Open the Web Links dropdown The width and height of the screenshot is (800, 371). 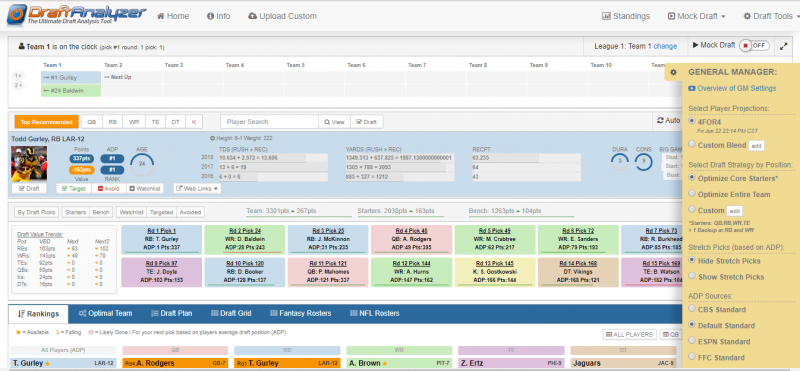click(x=197, y=188)
